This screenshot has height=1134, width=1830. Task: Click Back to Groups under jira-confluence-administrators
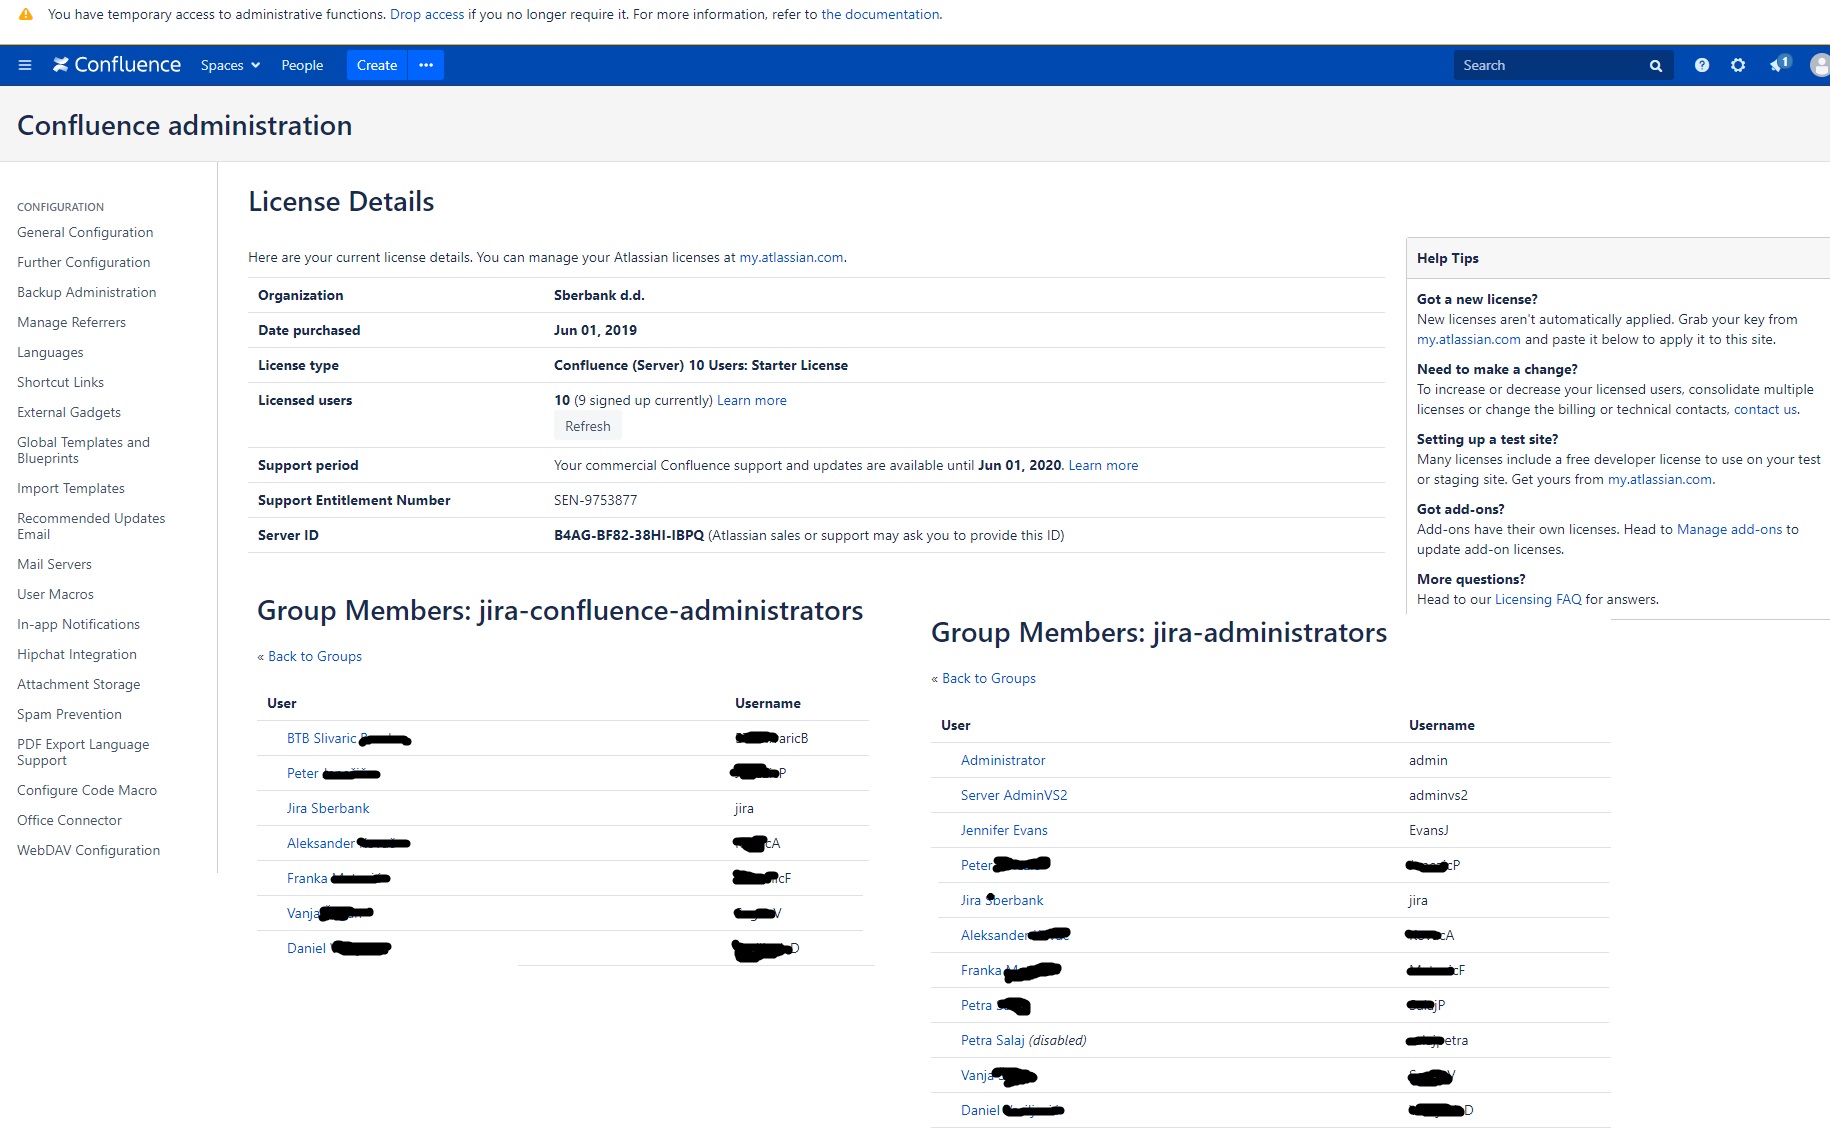coord(315,656)
